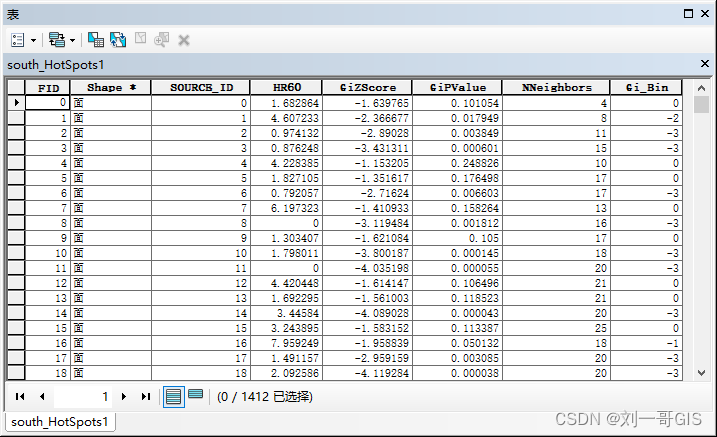Toggle Show selected records view

pos(195,394)
